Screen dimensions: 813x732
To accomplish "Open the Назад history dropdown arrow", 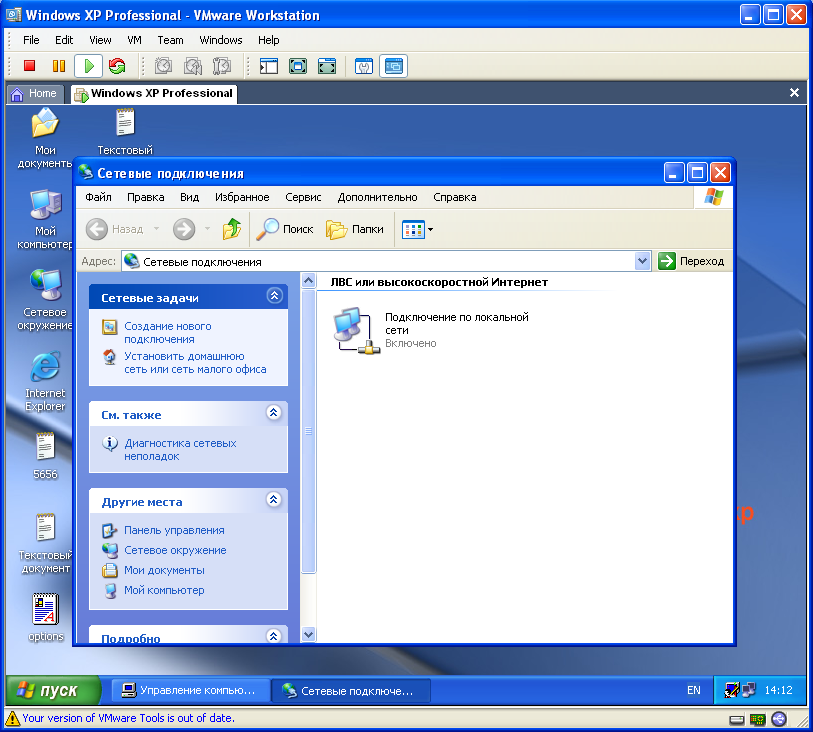I will tap(156, 229).
